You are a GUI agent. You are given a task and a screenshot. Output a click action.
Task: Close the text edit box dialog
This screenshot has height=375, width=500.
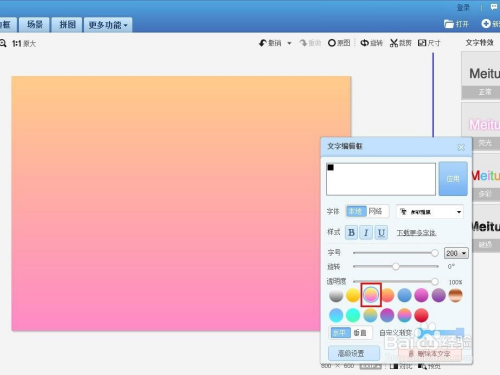pyautogui.click(x=461, y=147)
